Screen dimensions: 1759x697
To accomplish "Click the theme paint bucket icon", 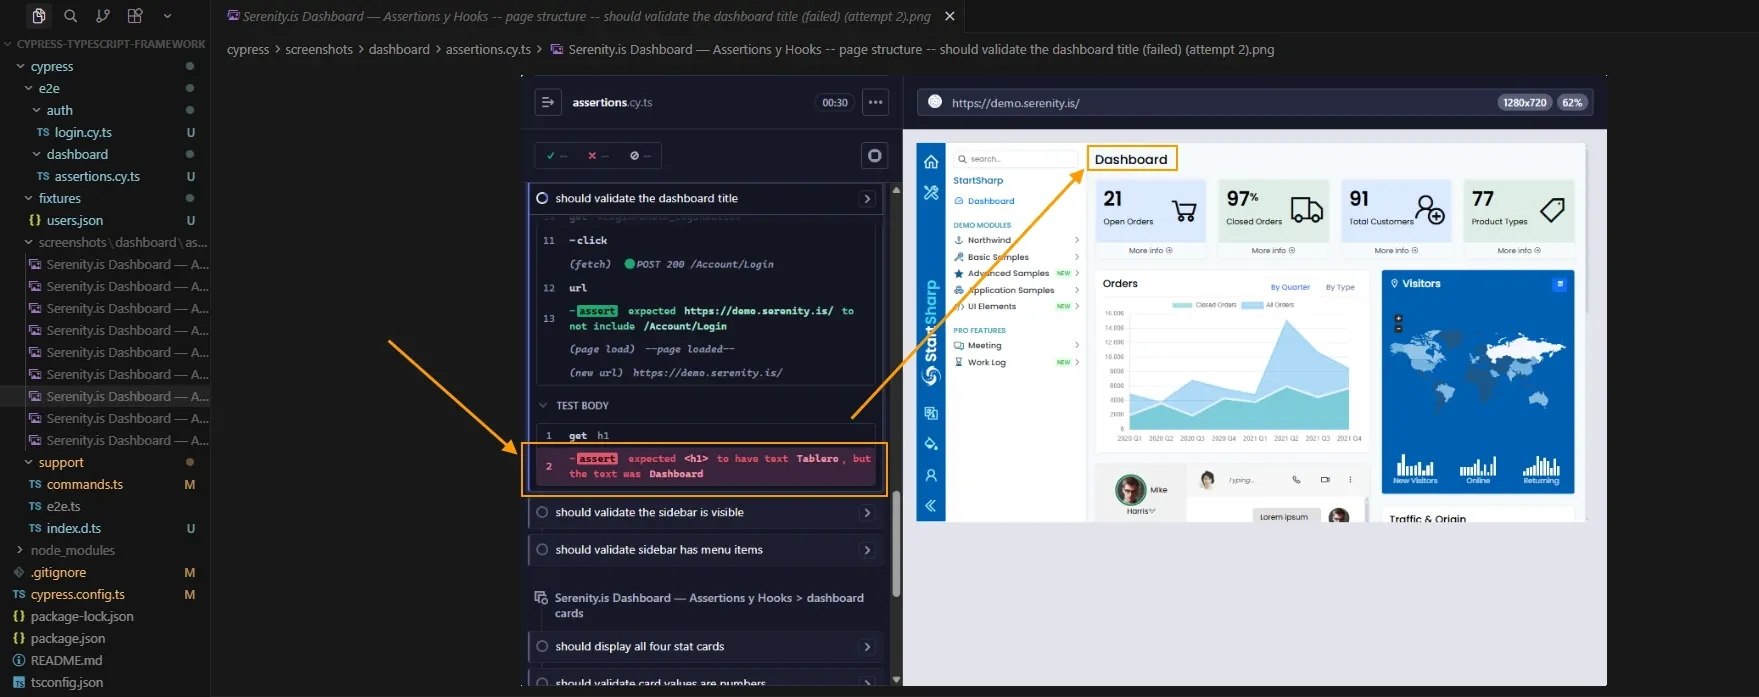I will tap(931, 444).
